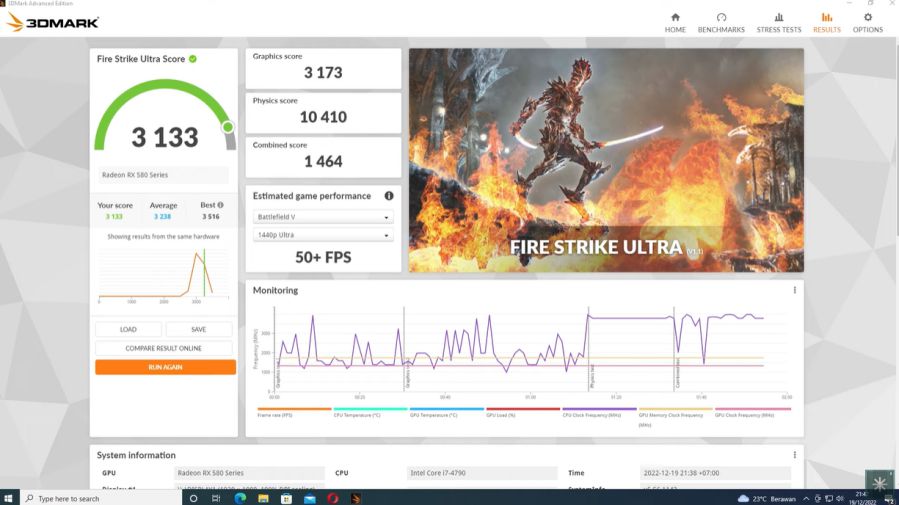Screen dimensions: 899x505
Task: Open the 1440p Ultra resolution dropdown
Action: coord(323,235)
